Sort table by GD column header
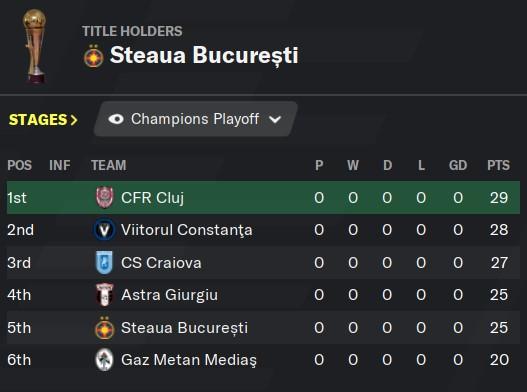 (x=458, y=165)
